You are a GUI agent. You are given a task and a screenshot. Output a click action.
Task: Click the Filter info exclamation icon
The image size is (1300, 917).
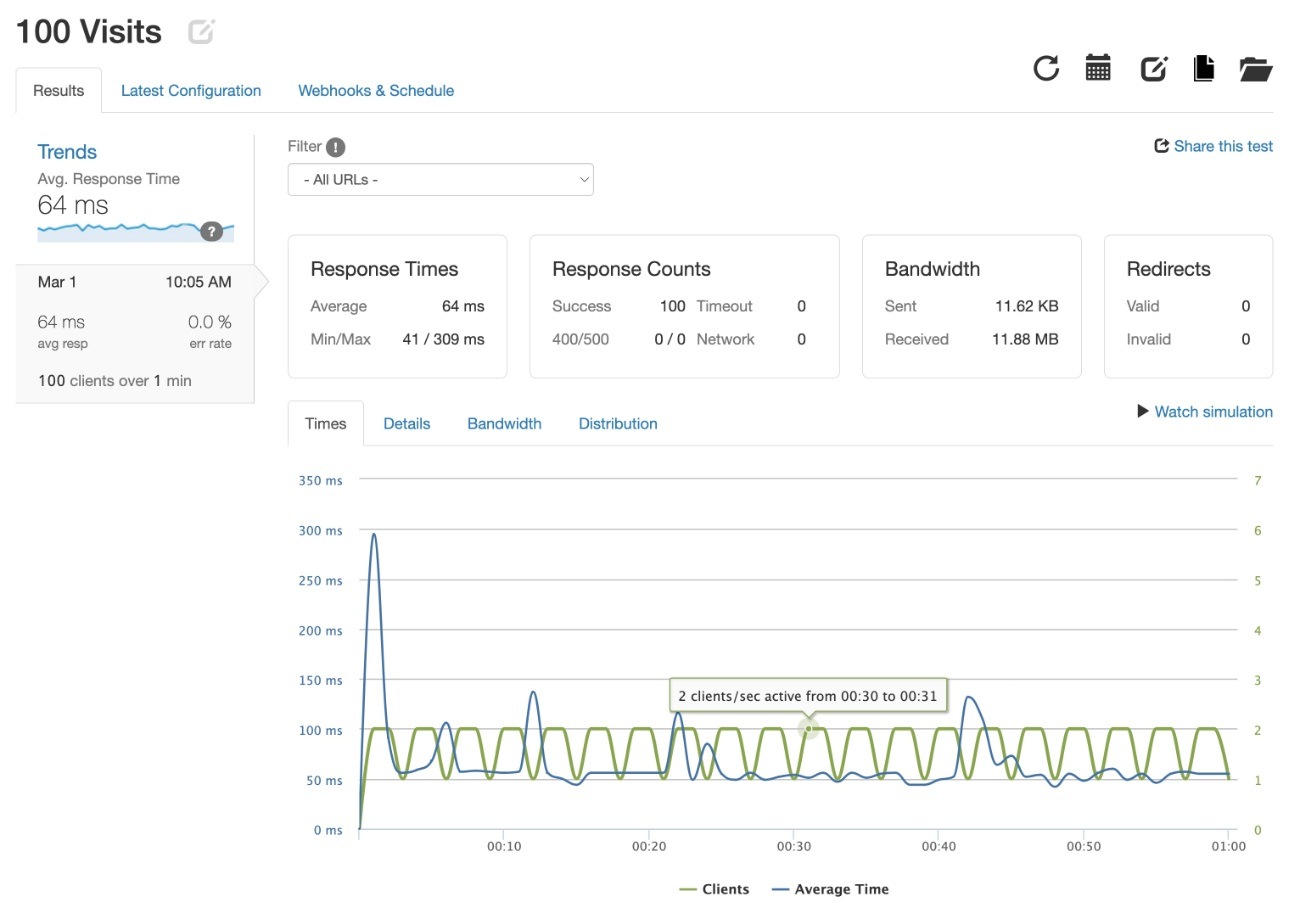[x=336, y=147]
